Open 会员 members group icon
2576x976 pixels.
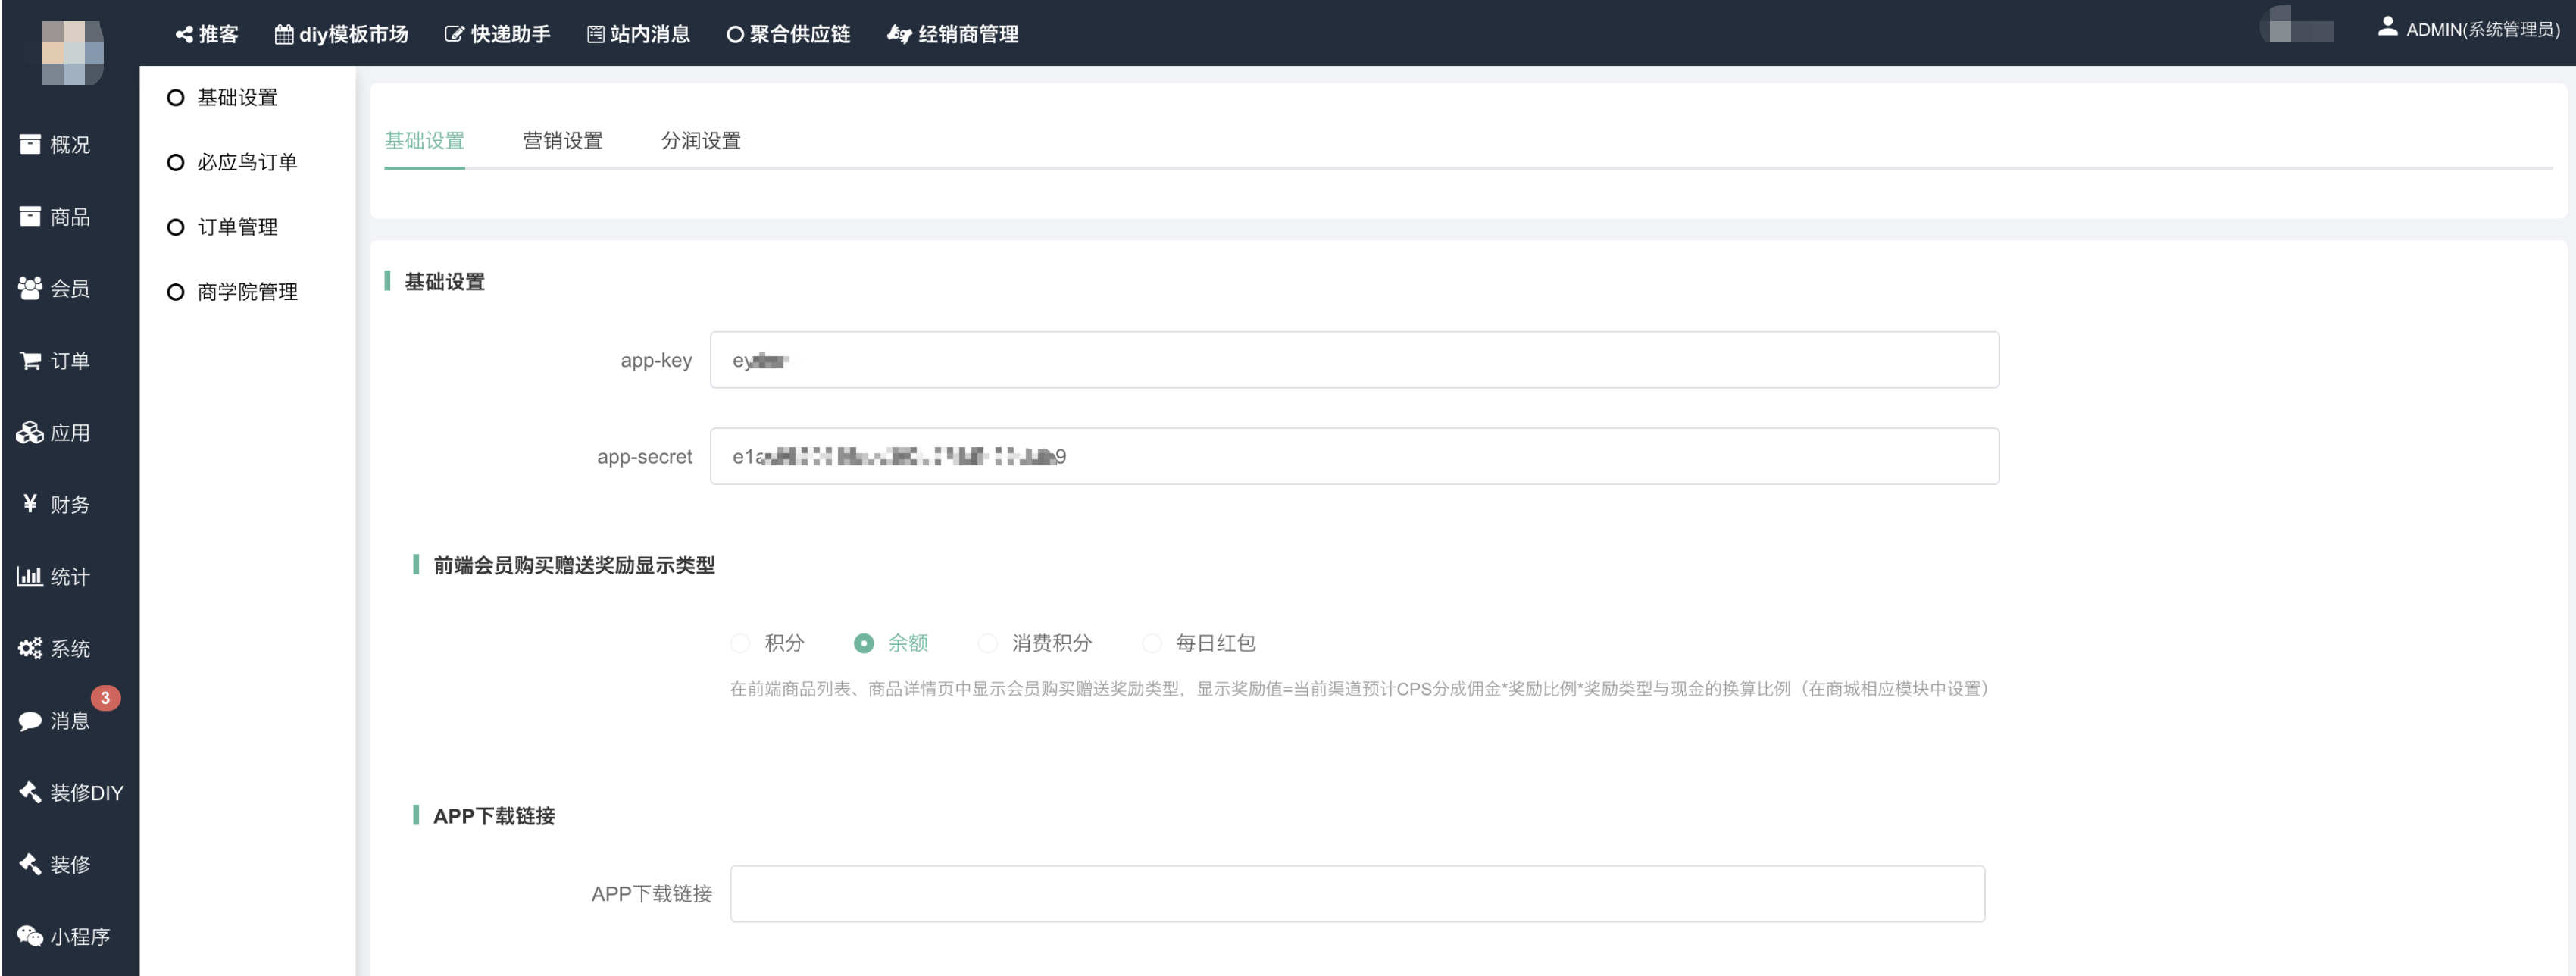coord(30,289)
